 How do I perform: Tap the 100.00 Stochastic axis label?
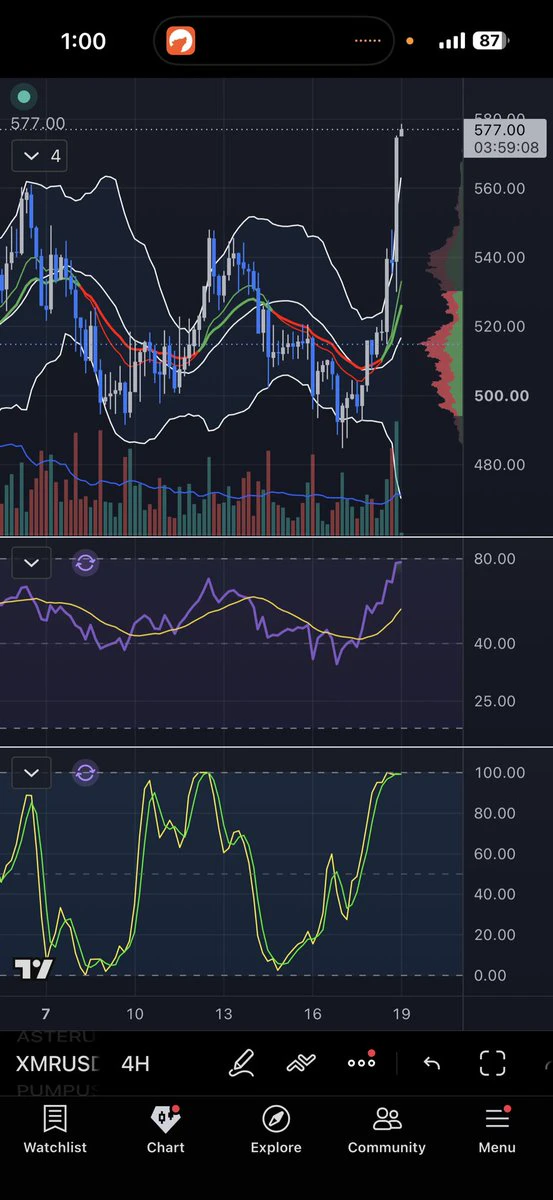point(500,772)
